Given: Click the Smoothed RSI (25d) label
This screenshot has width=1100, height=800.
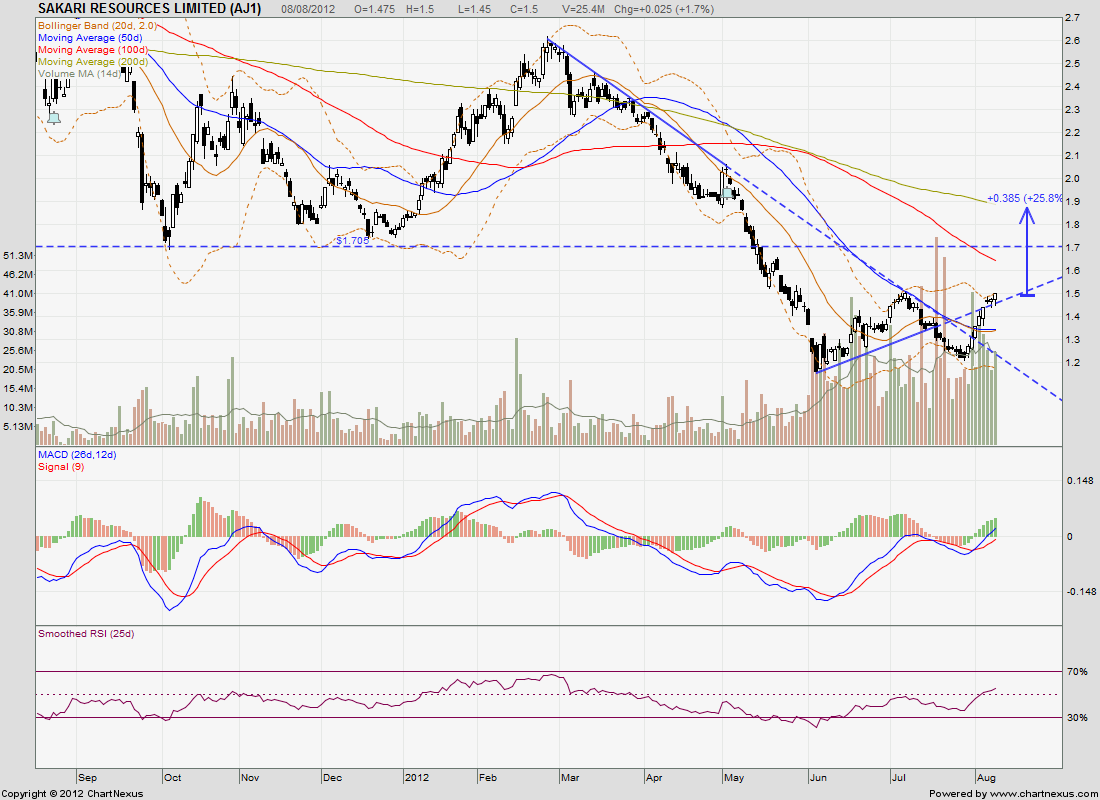Looking at the screenshot, I should (x=86, y=634).
